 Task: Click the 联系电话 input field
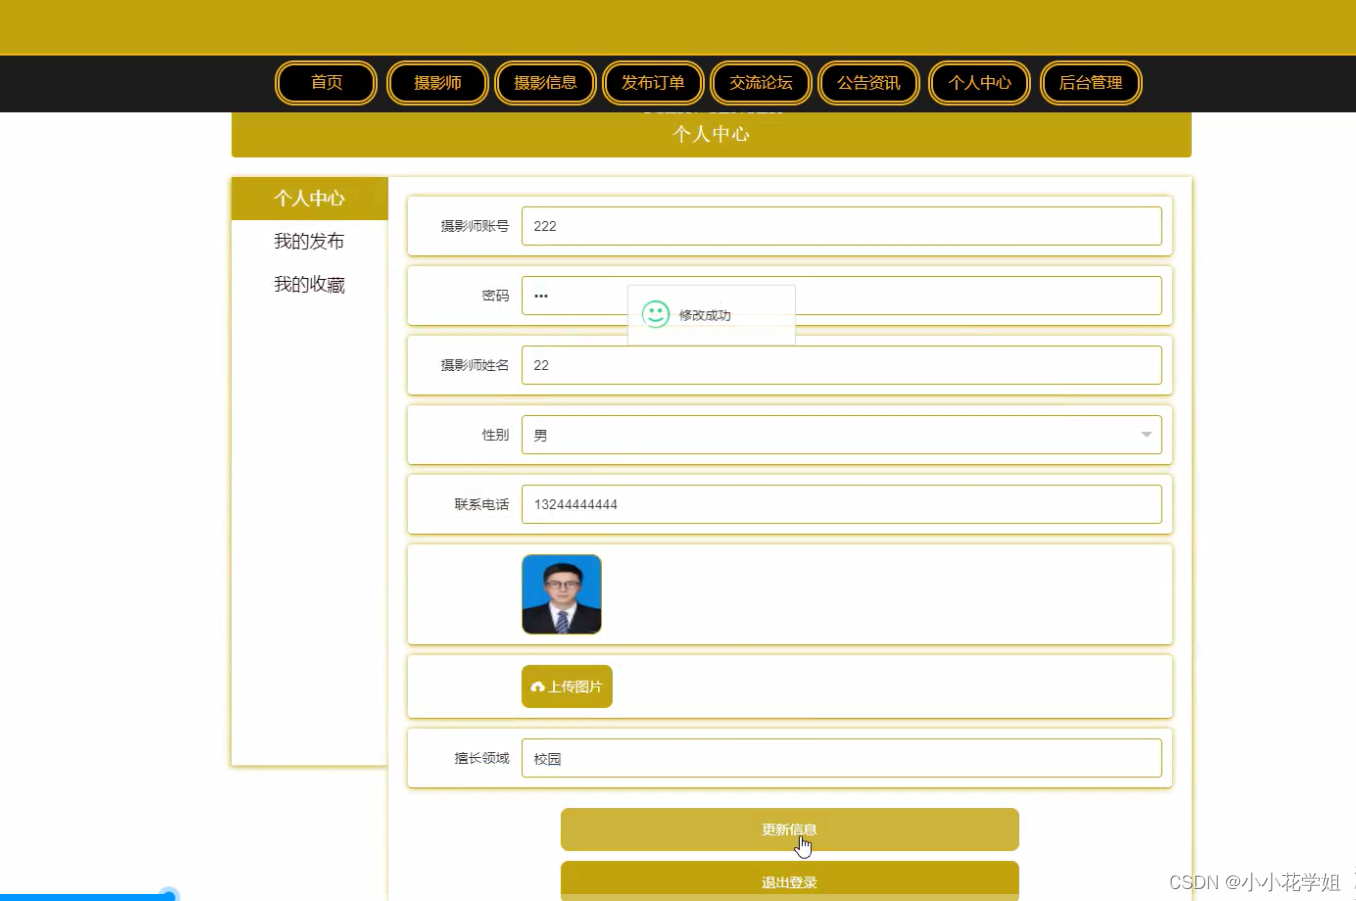[x=840, y=504]
